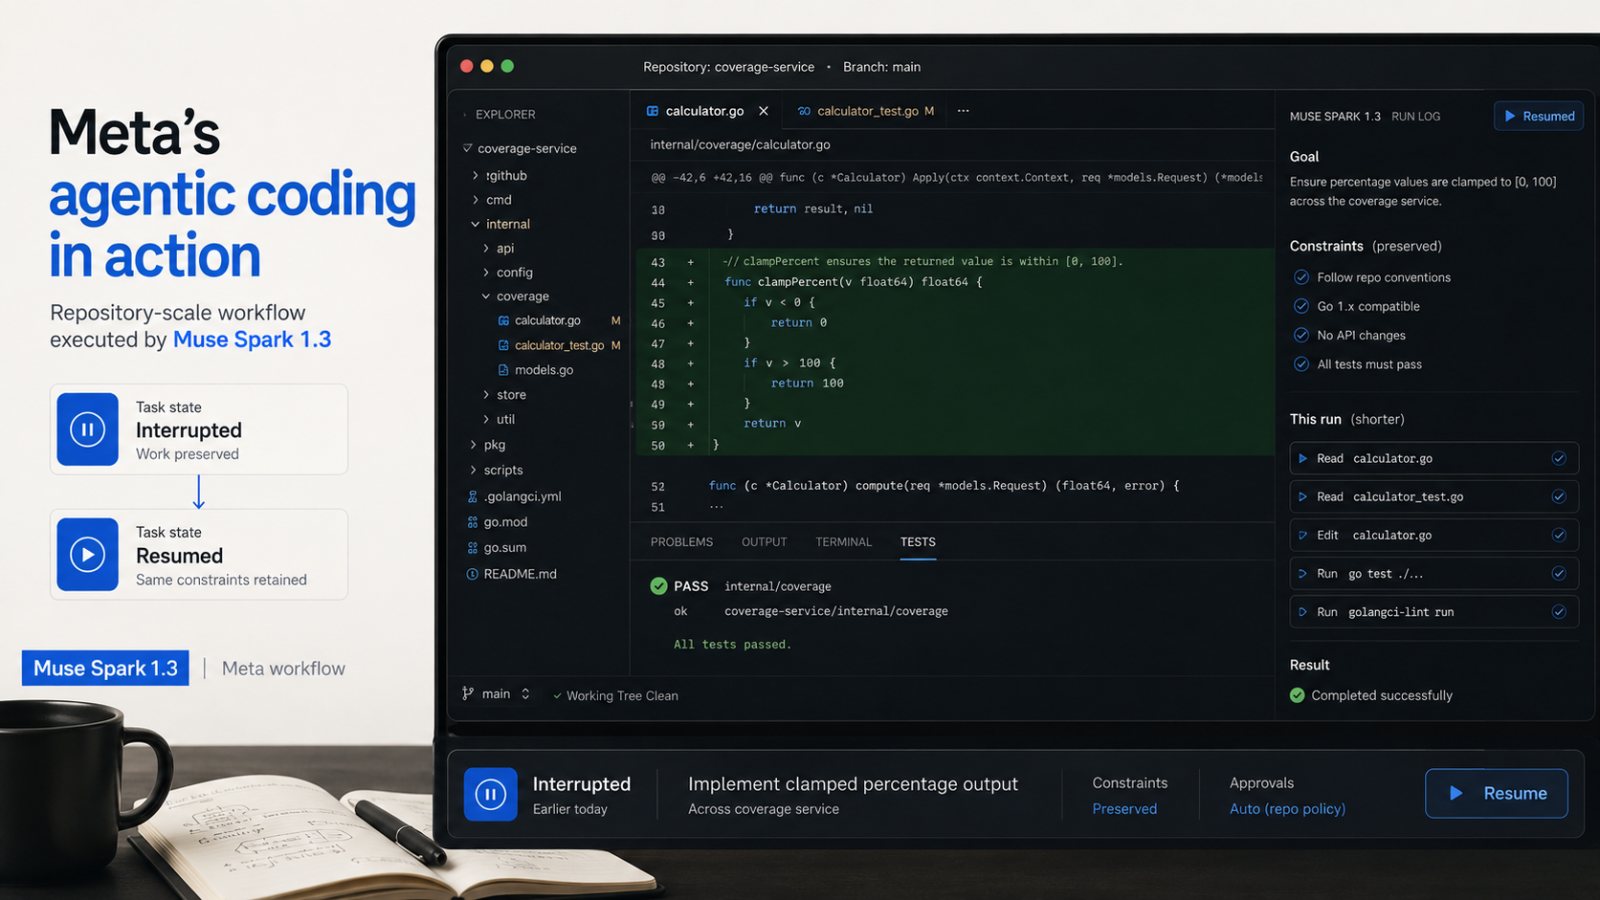Viewport: 1600px width, 900px height.
Task: Click play arrow on Read calculator.go step
Action: 1303,458
